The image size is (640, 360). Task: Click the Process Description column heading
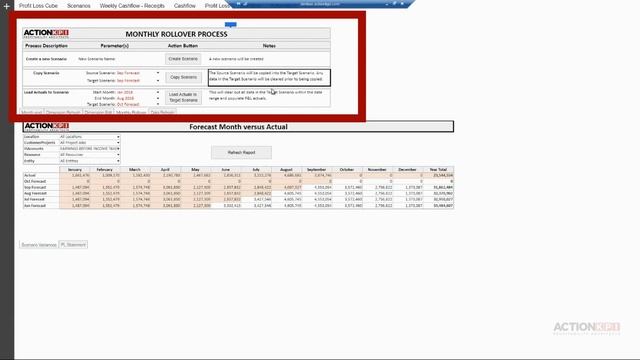(x=47, y=46)
